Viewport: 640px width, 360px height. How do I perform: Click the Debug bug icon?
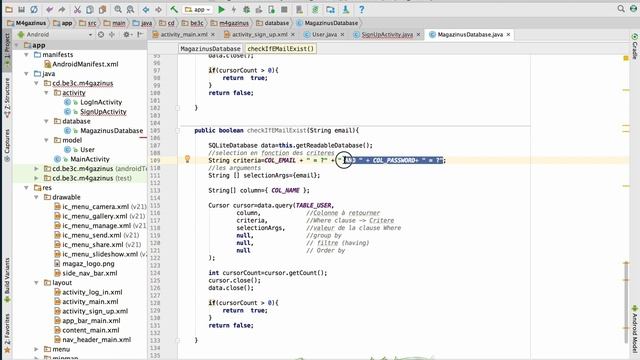coord(247,9)
